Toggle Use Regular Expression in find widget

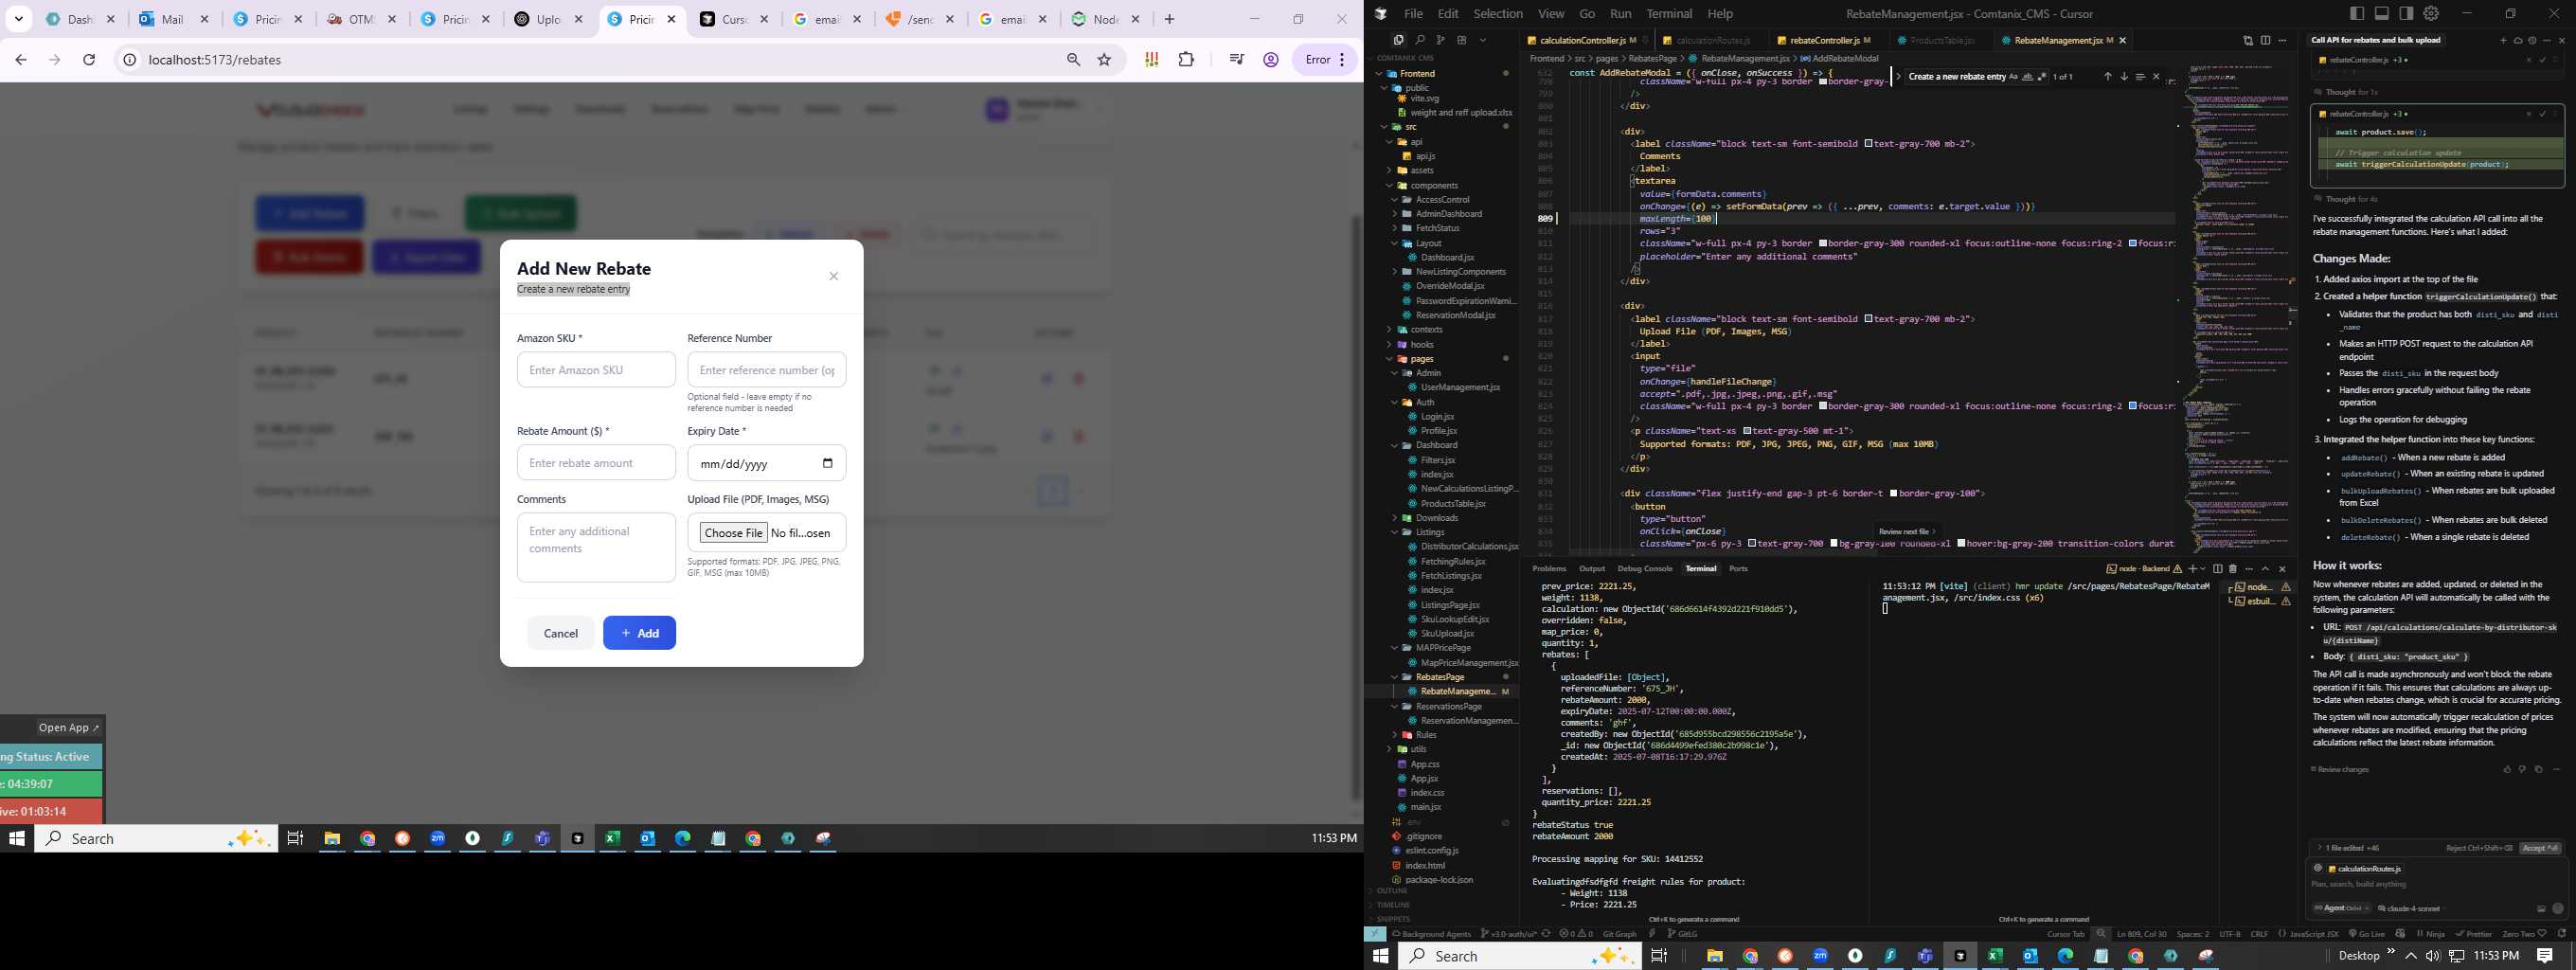pyautogui.click(x=2043, y=77)
